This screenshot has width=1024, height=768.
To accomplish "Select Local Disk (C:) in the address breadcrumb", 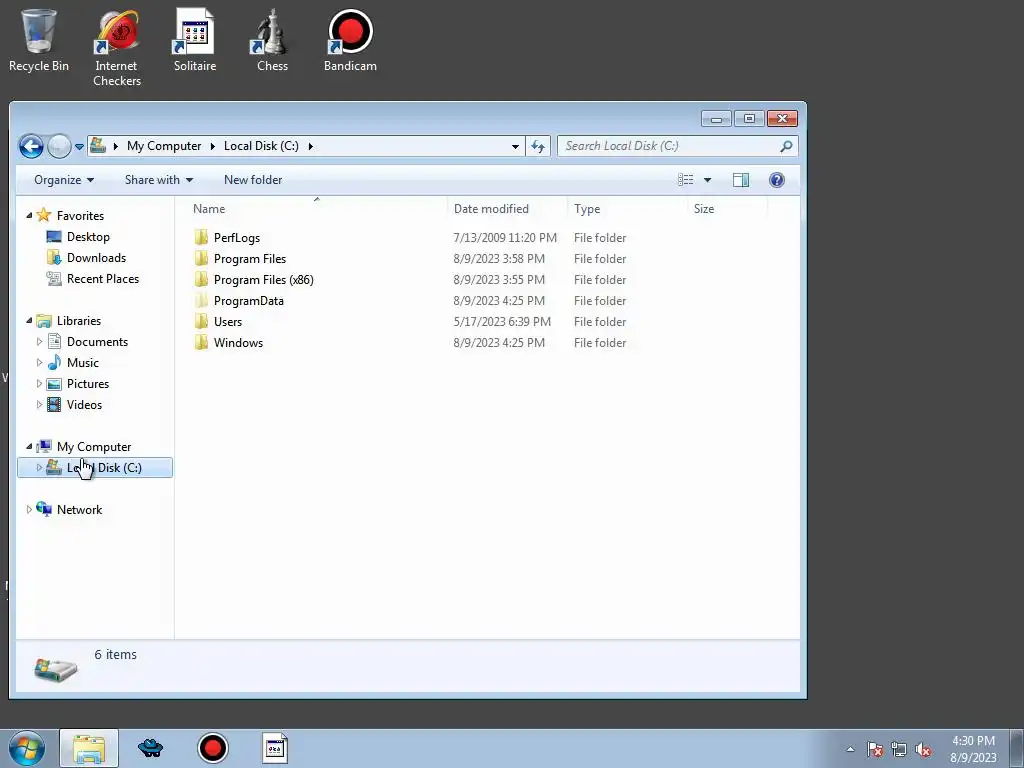I will pos(261,146).
